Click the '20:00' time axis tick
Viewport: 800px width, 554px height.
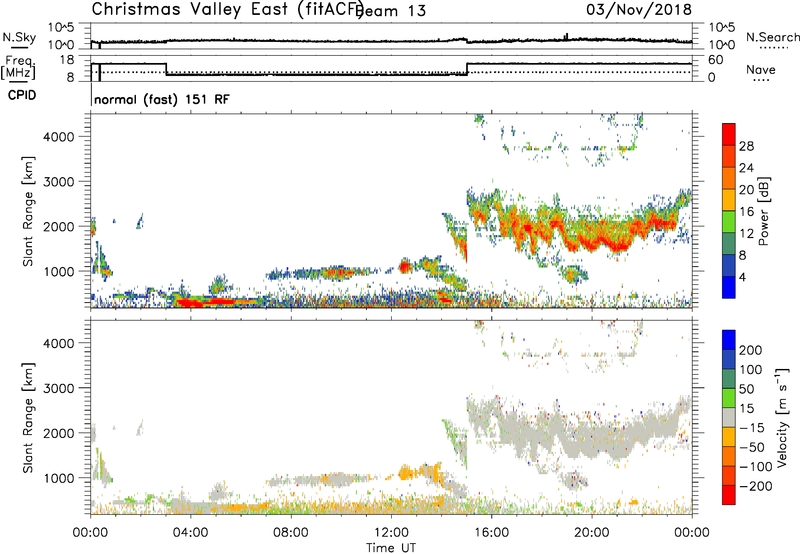point(592,533)
